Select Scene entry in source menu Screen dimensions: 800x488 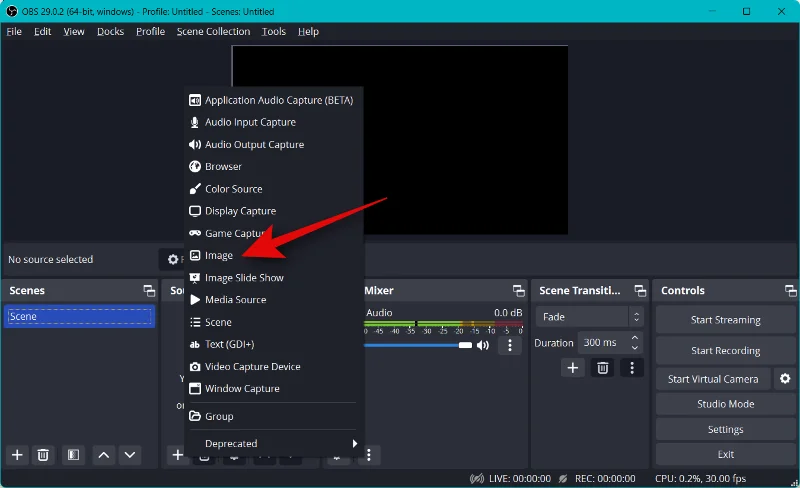273,322
